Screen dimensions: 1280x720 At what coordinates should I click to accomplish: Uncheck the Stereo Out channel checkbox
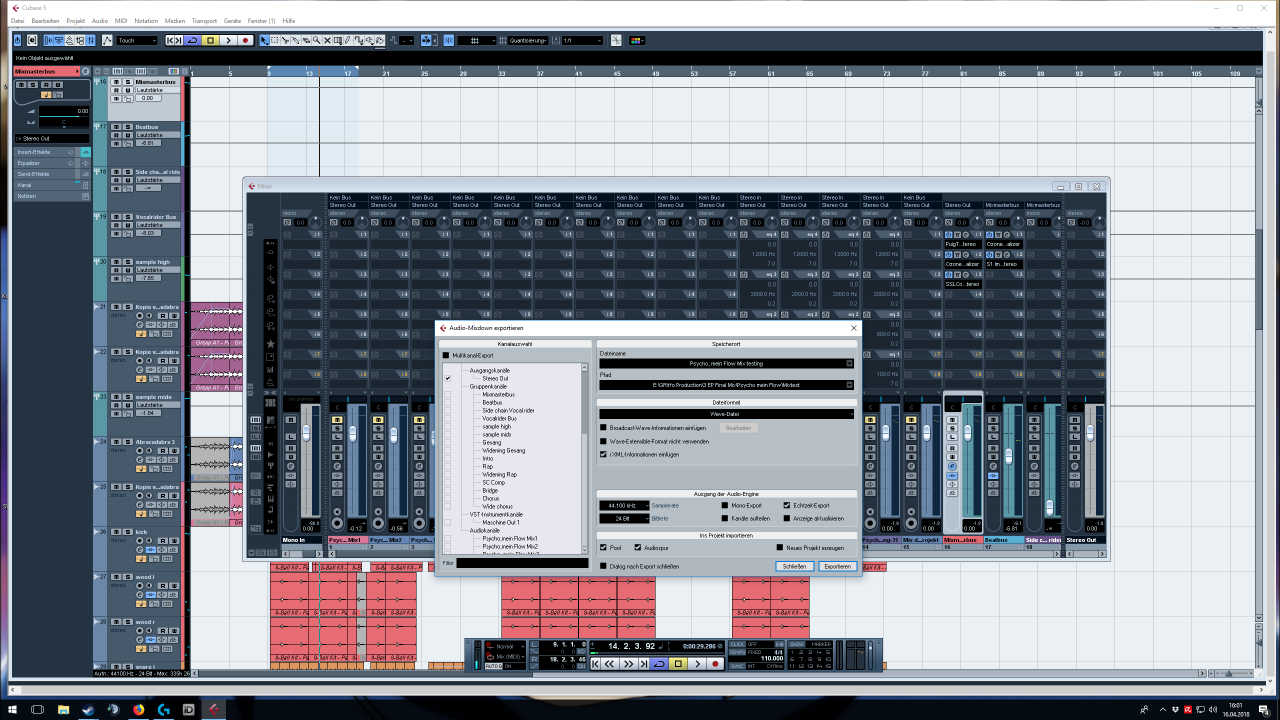point(448,378)
